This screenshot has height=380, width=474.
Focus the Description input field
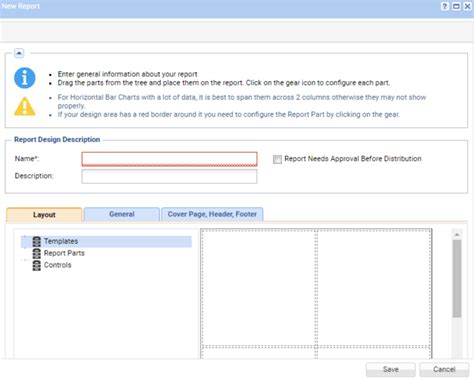tap(169, 176)
